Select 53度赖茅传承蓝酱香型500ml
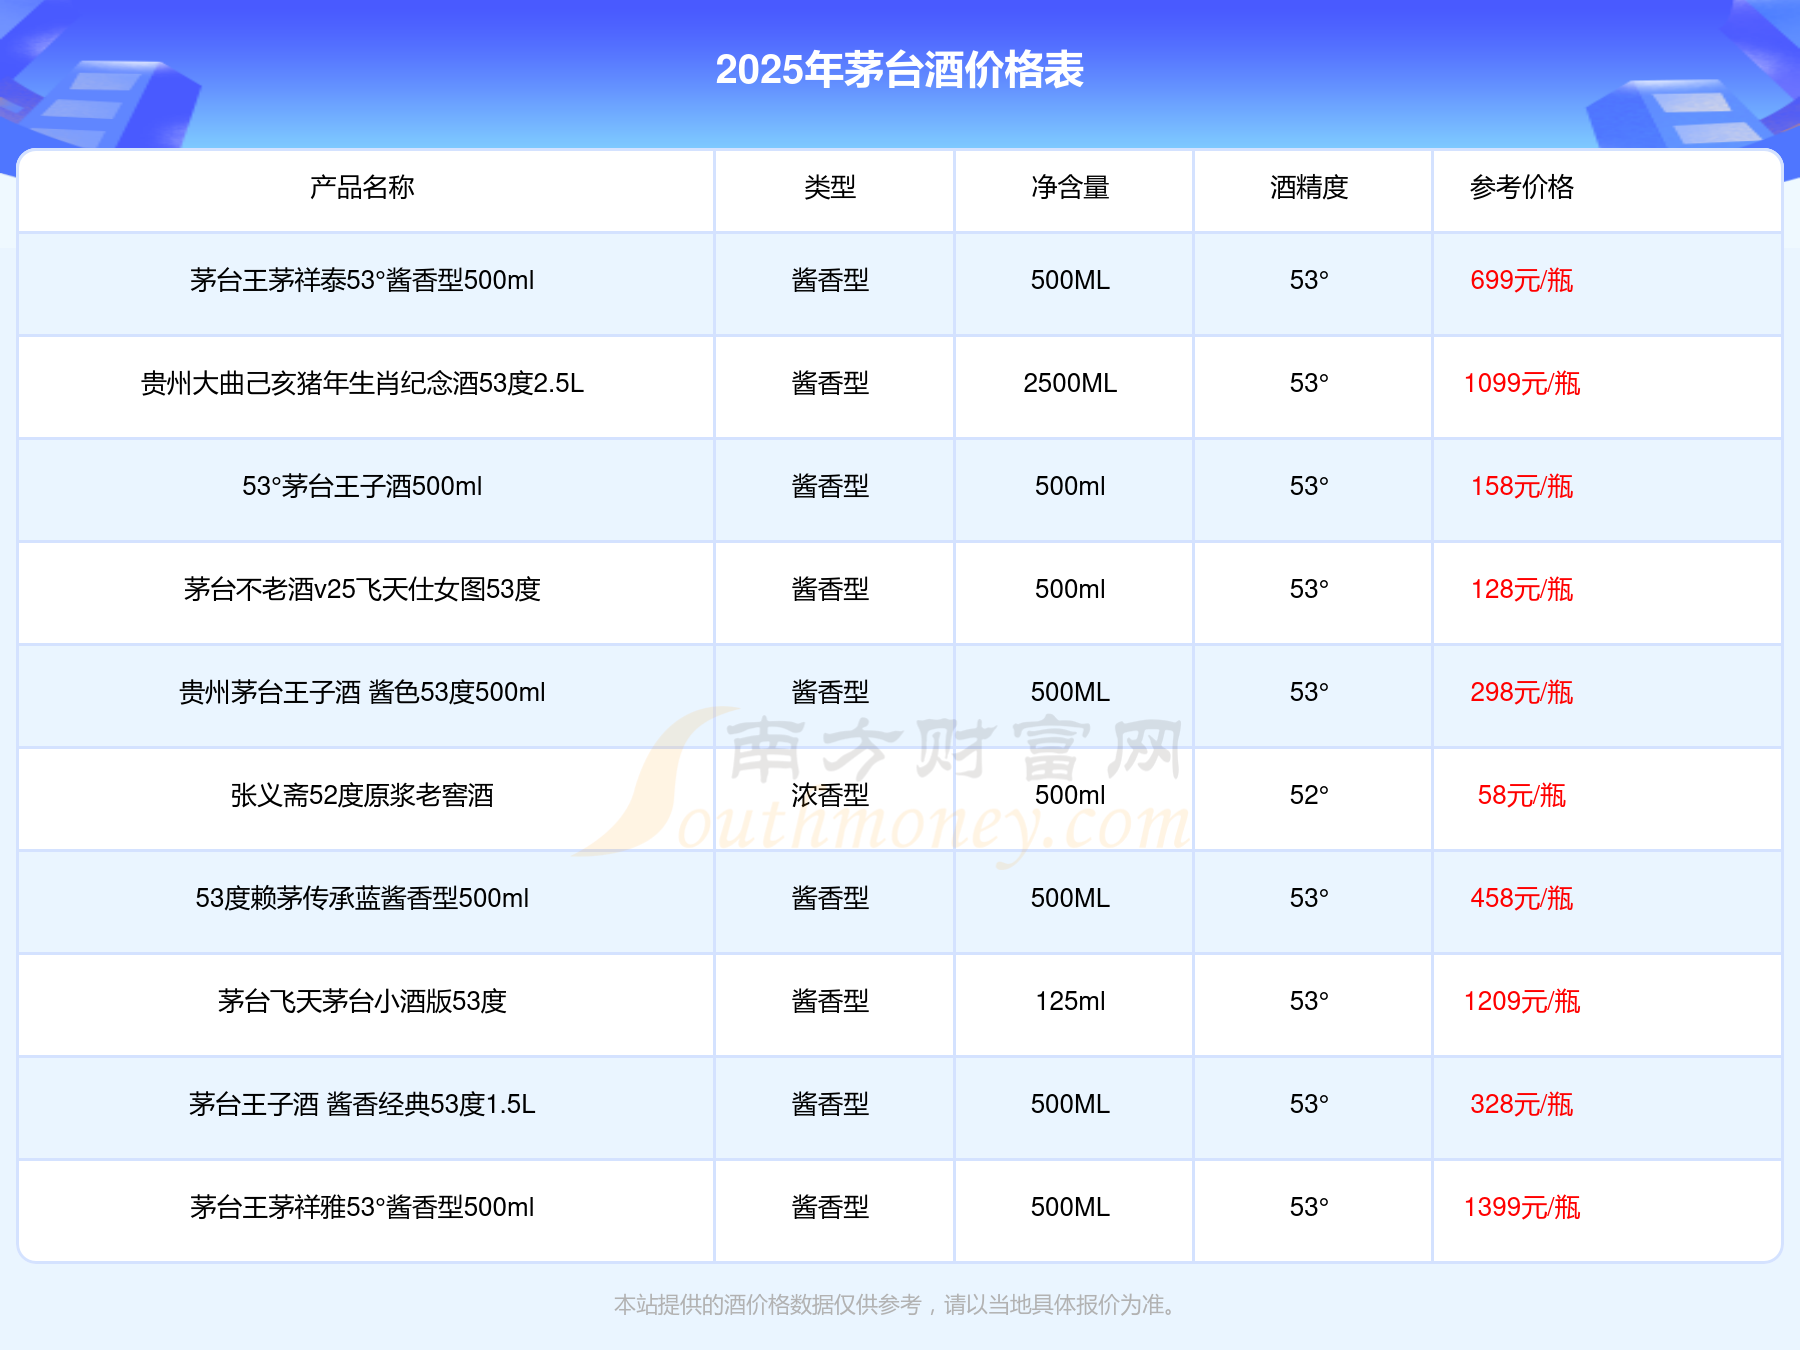 [362, 898]
